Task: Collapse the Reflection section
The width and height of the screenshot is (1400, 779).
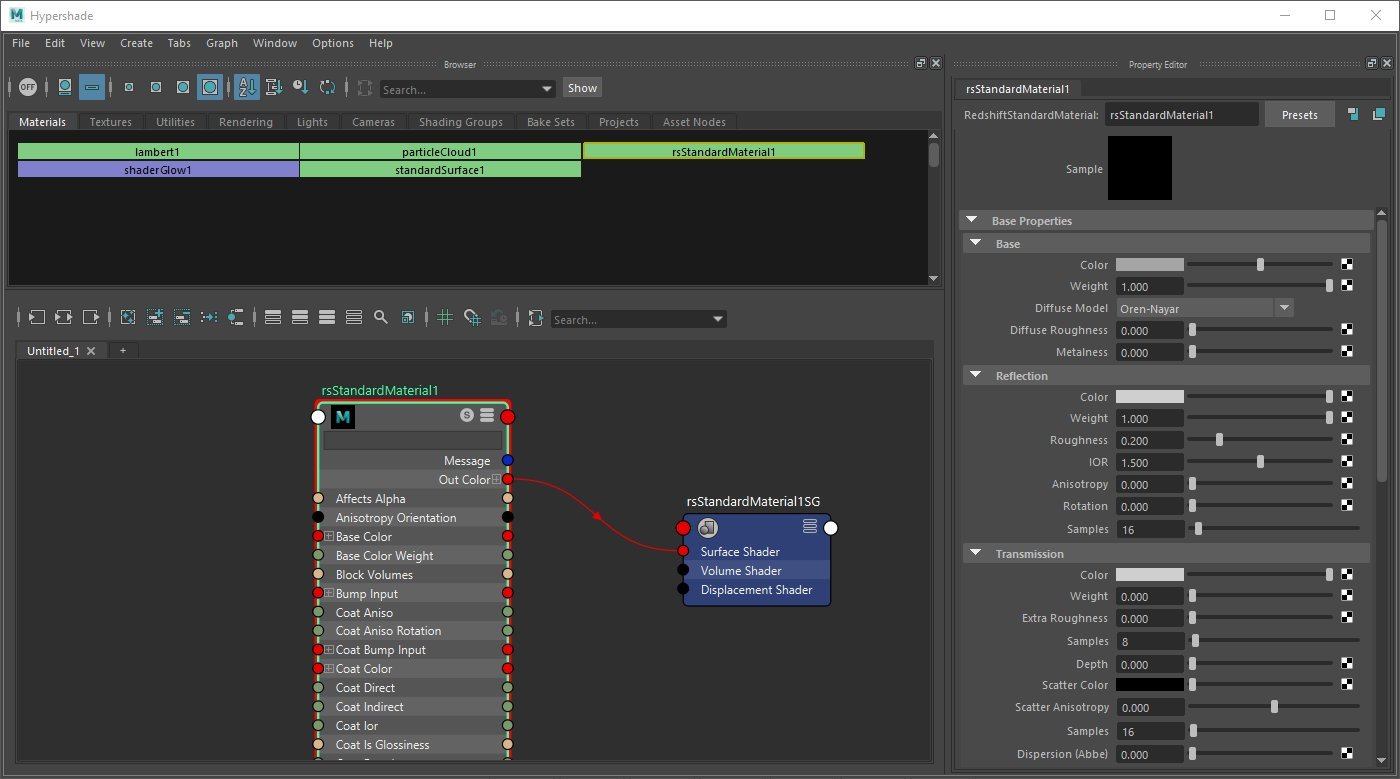Action: click(975, 376)
